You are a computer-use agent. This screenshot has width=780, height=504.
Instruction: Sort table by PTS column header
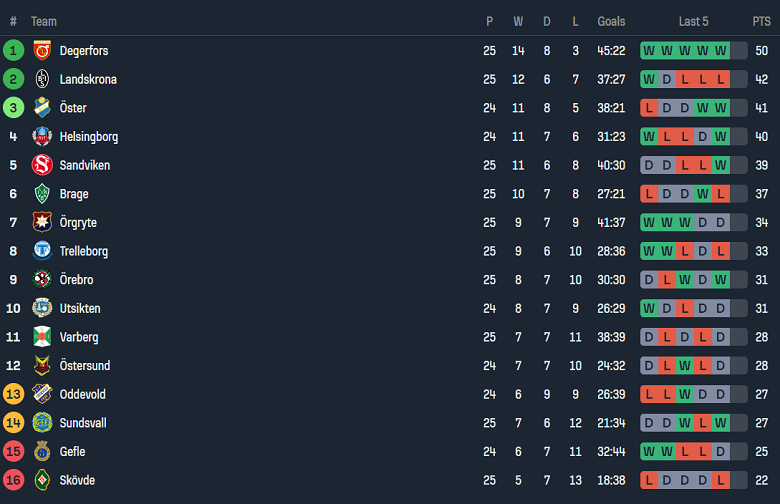click(761, 21)
